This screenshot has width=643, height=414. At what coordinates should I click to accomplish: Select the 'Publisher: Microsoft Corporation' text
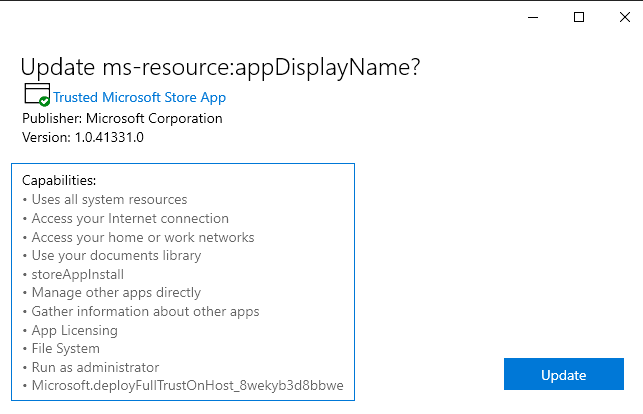pyautogui.click(x=122, y=118)
